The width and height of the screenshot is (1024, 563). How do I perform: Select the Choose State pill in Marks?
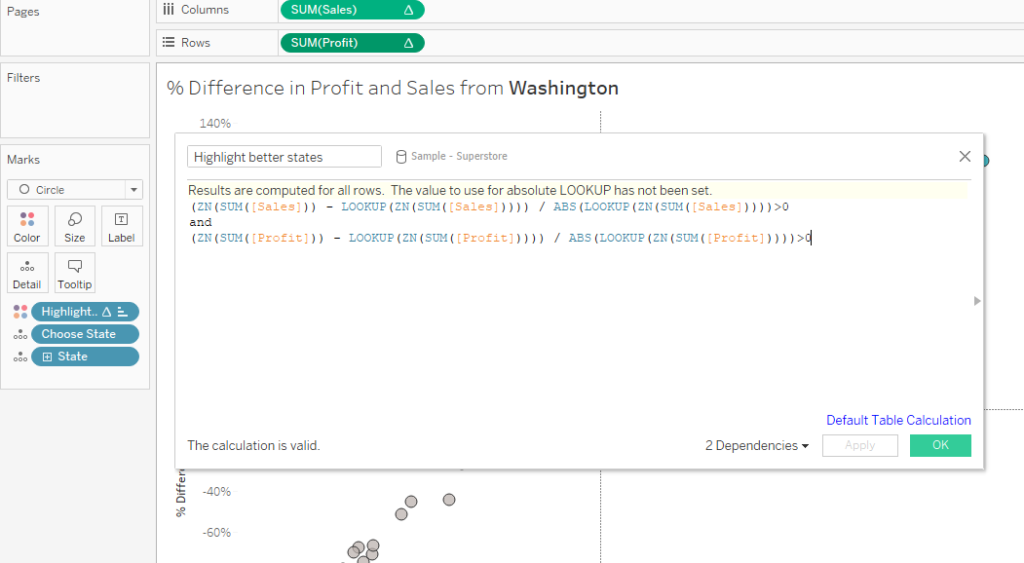(85, 334)
